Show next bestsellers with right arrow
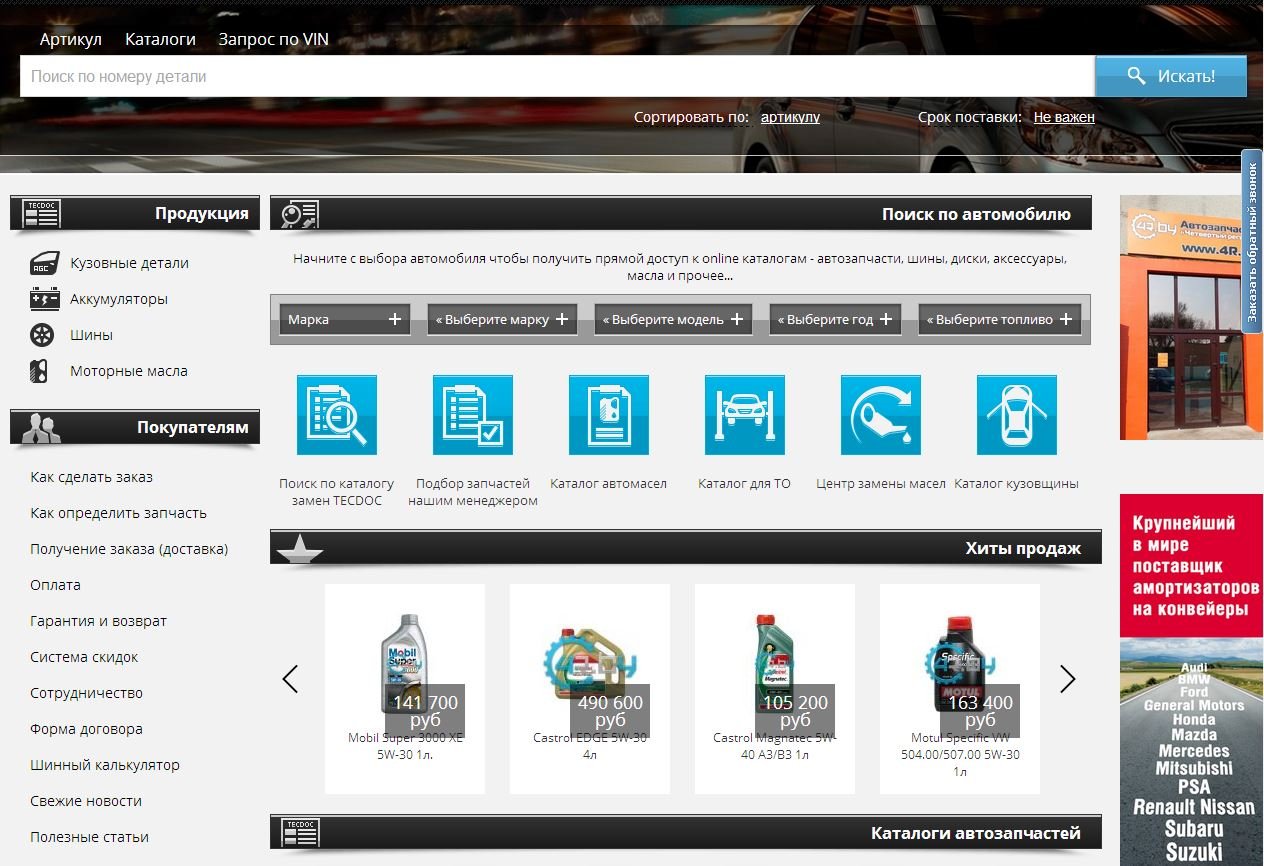Viewport: 1264px width, 866px height. (x=1068, y=680)
